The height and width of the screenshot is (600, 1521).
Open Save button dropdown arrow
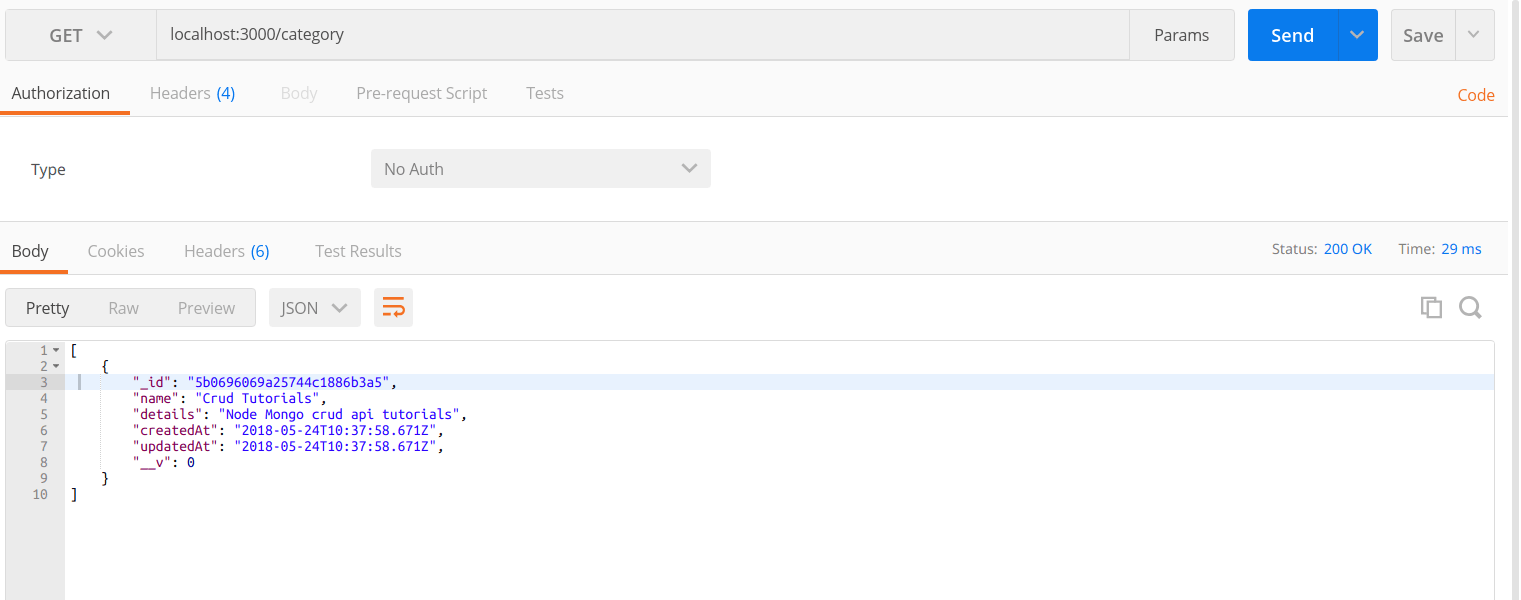[1473, 35]
